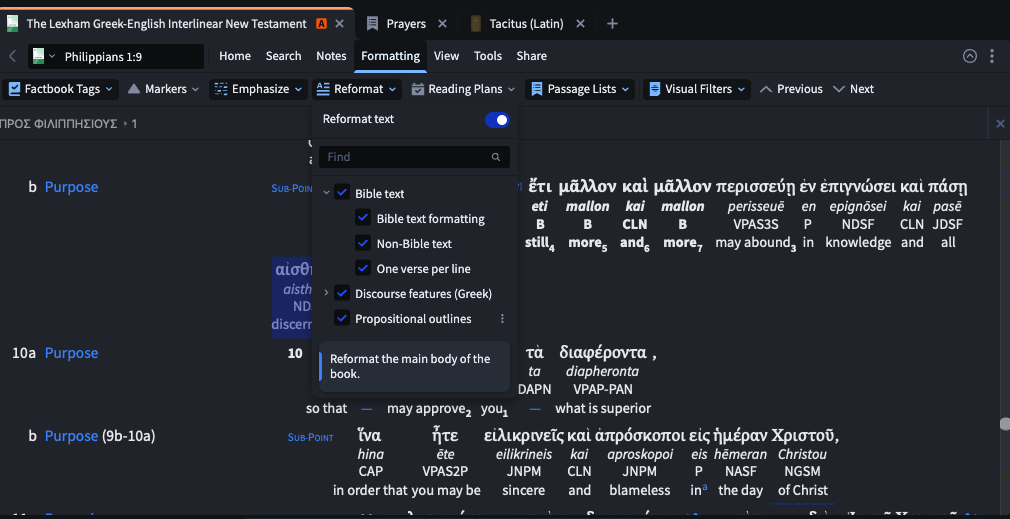Click the vertical scrollbar thumb
Image resolution: width=1010 pixels, height=519 pixels.
point(1004,424)
